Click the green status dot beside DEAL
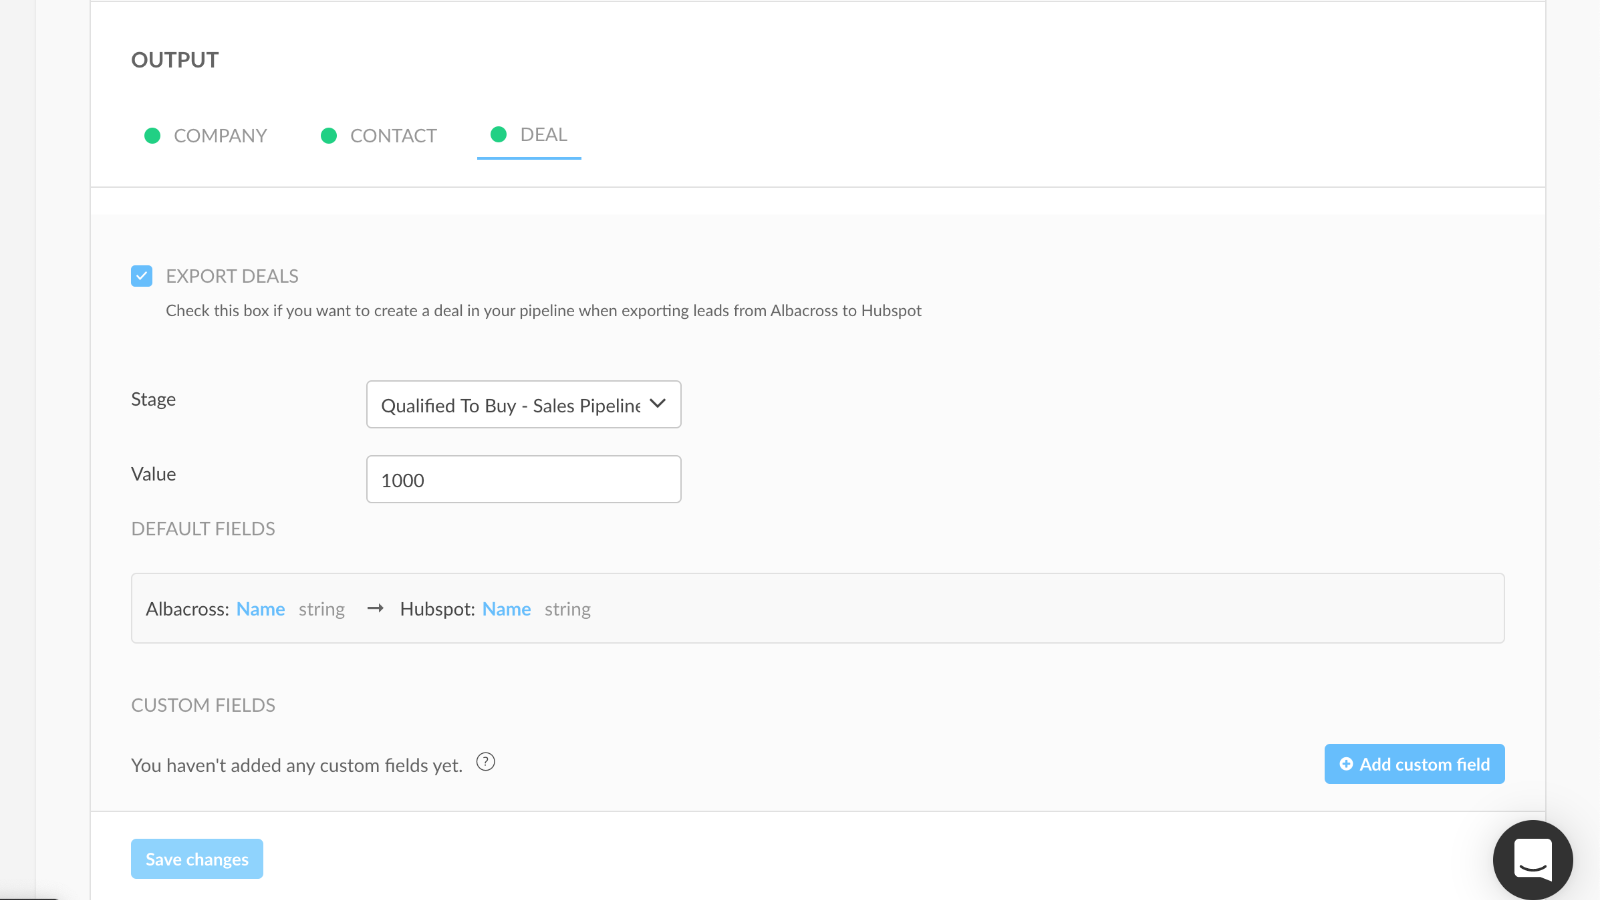Image resolution: width=1600 pixels, height=900 pixels. (x=498, y=134)
